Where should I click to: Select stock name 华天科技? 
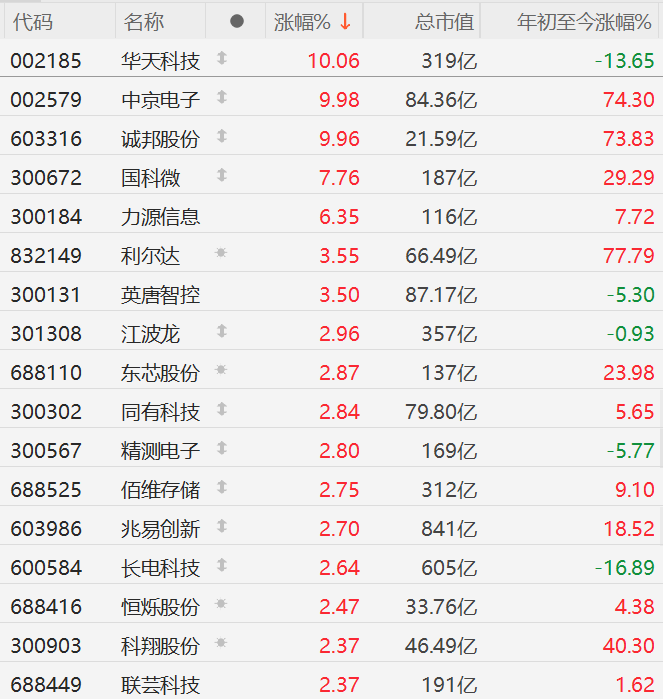(161, 61)
